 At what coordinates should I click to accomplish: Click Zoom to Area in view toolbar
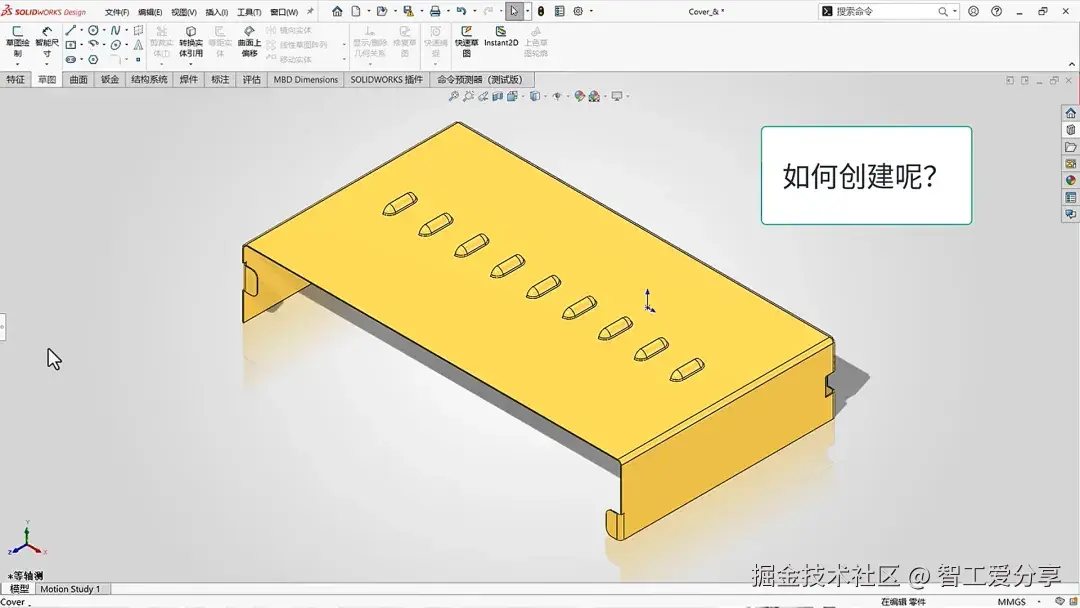click(x=469, y=96)
